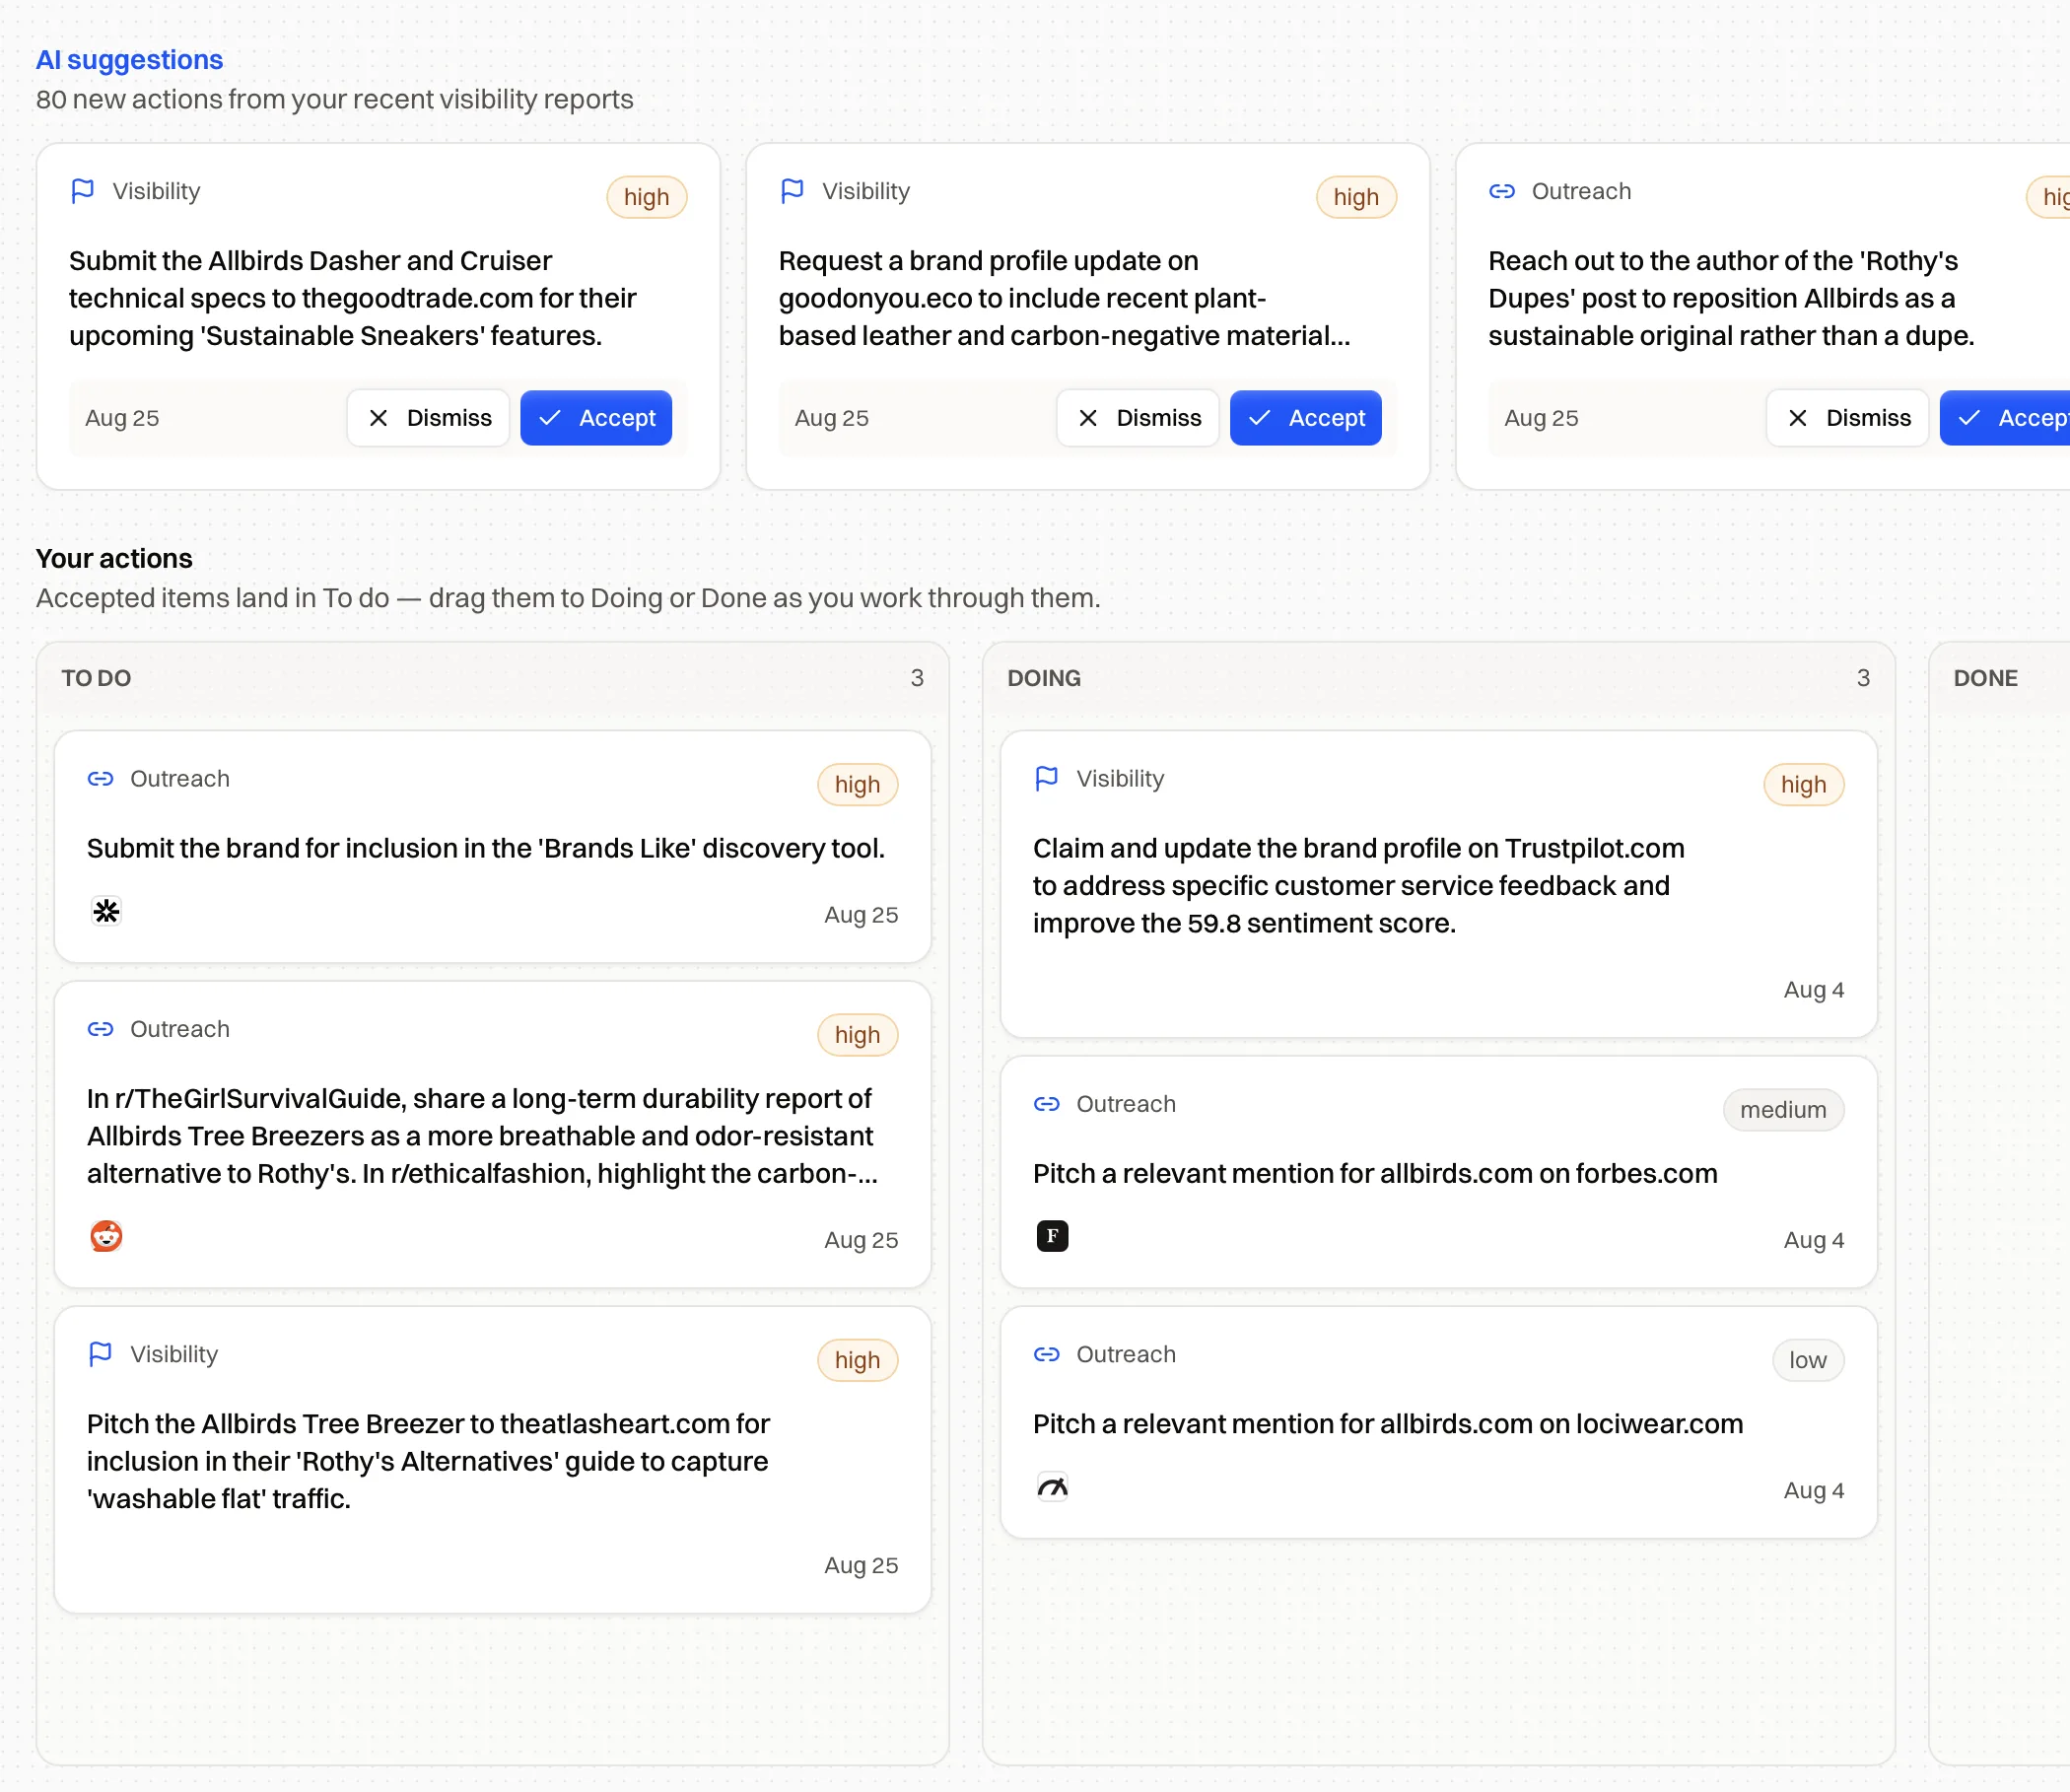Click link icon on 'Brands Like' card
Image resolution: width=2070 pixels, height=1792 pixels.
click(100, 779)
